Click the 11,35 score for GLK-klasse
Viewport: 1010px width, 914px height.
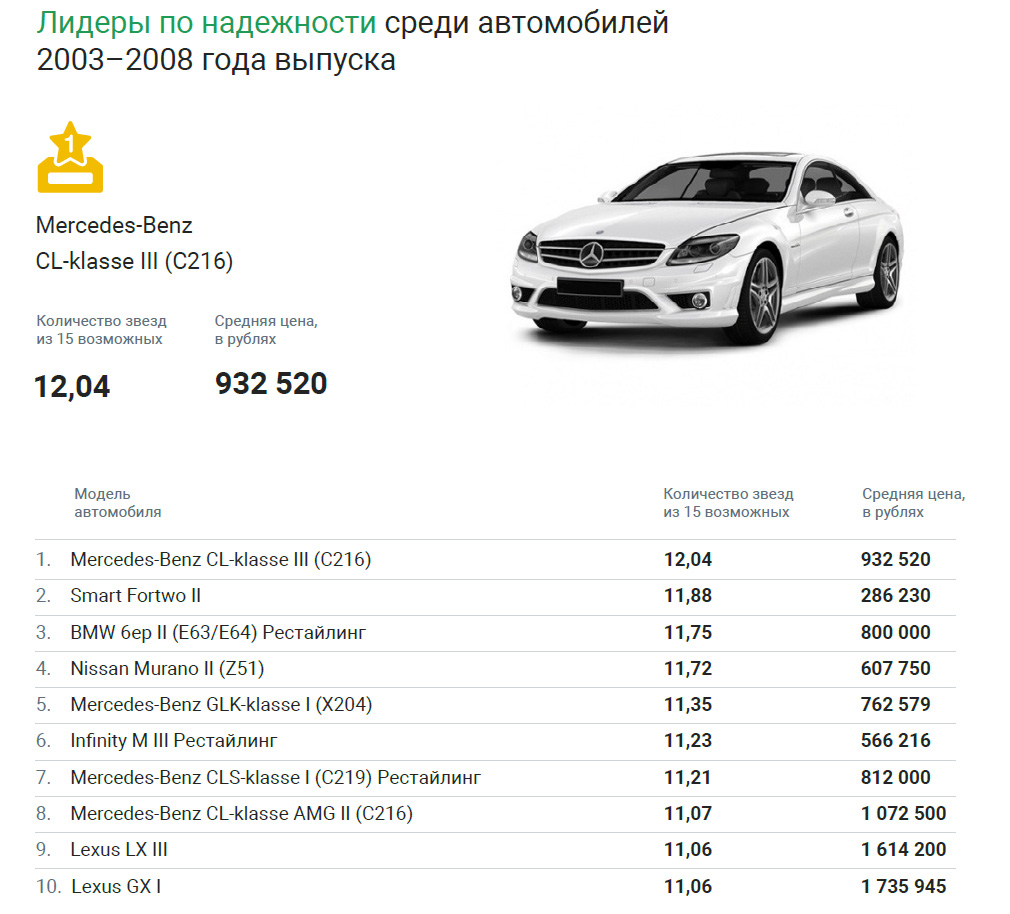click(688, 705)
